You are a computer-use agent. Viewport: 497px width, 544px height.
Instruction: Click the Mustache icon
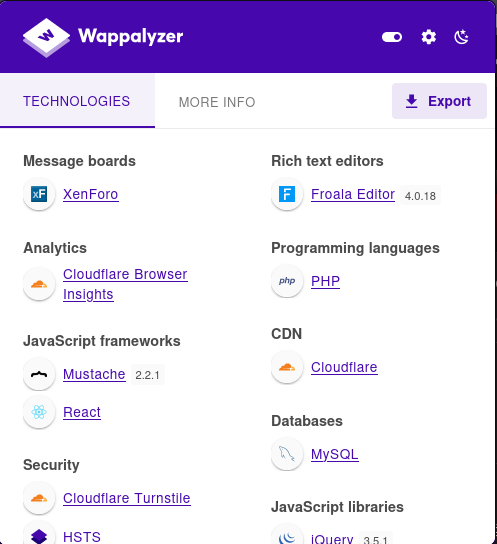tap(39, 374)
